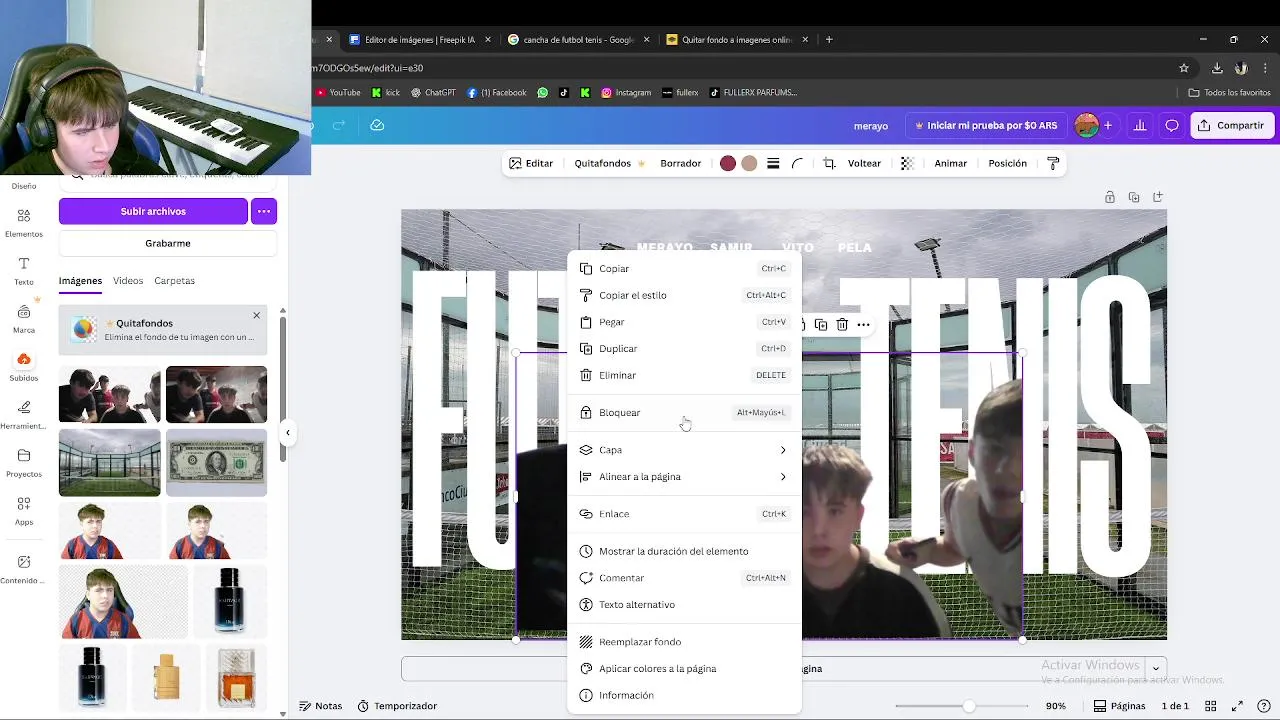Open the Marca brand panel
The width and height of the screenshot is (1280, 720).
tap(24, 318)
